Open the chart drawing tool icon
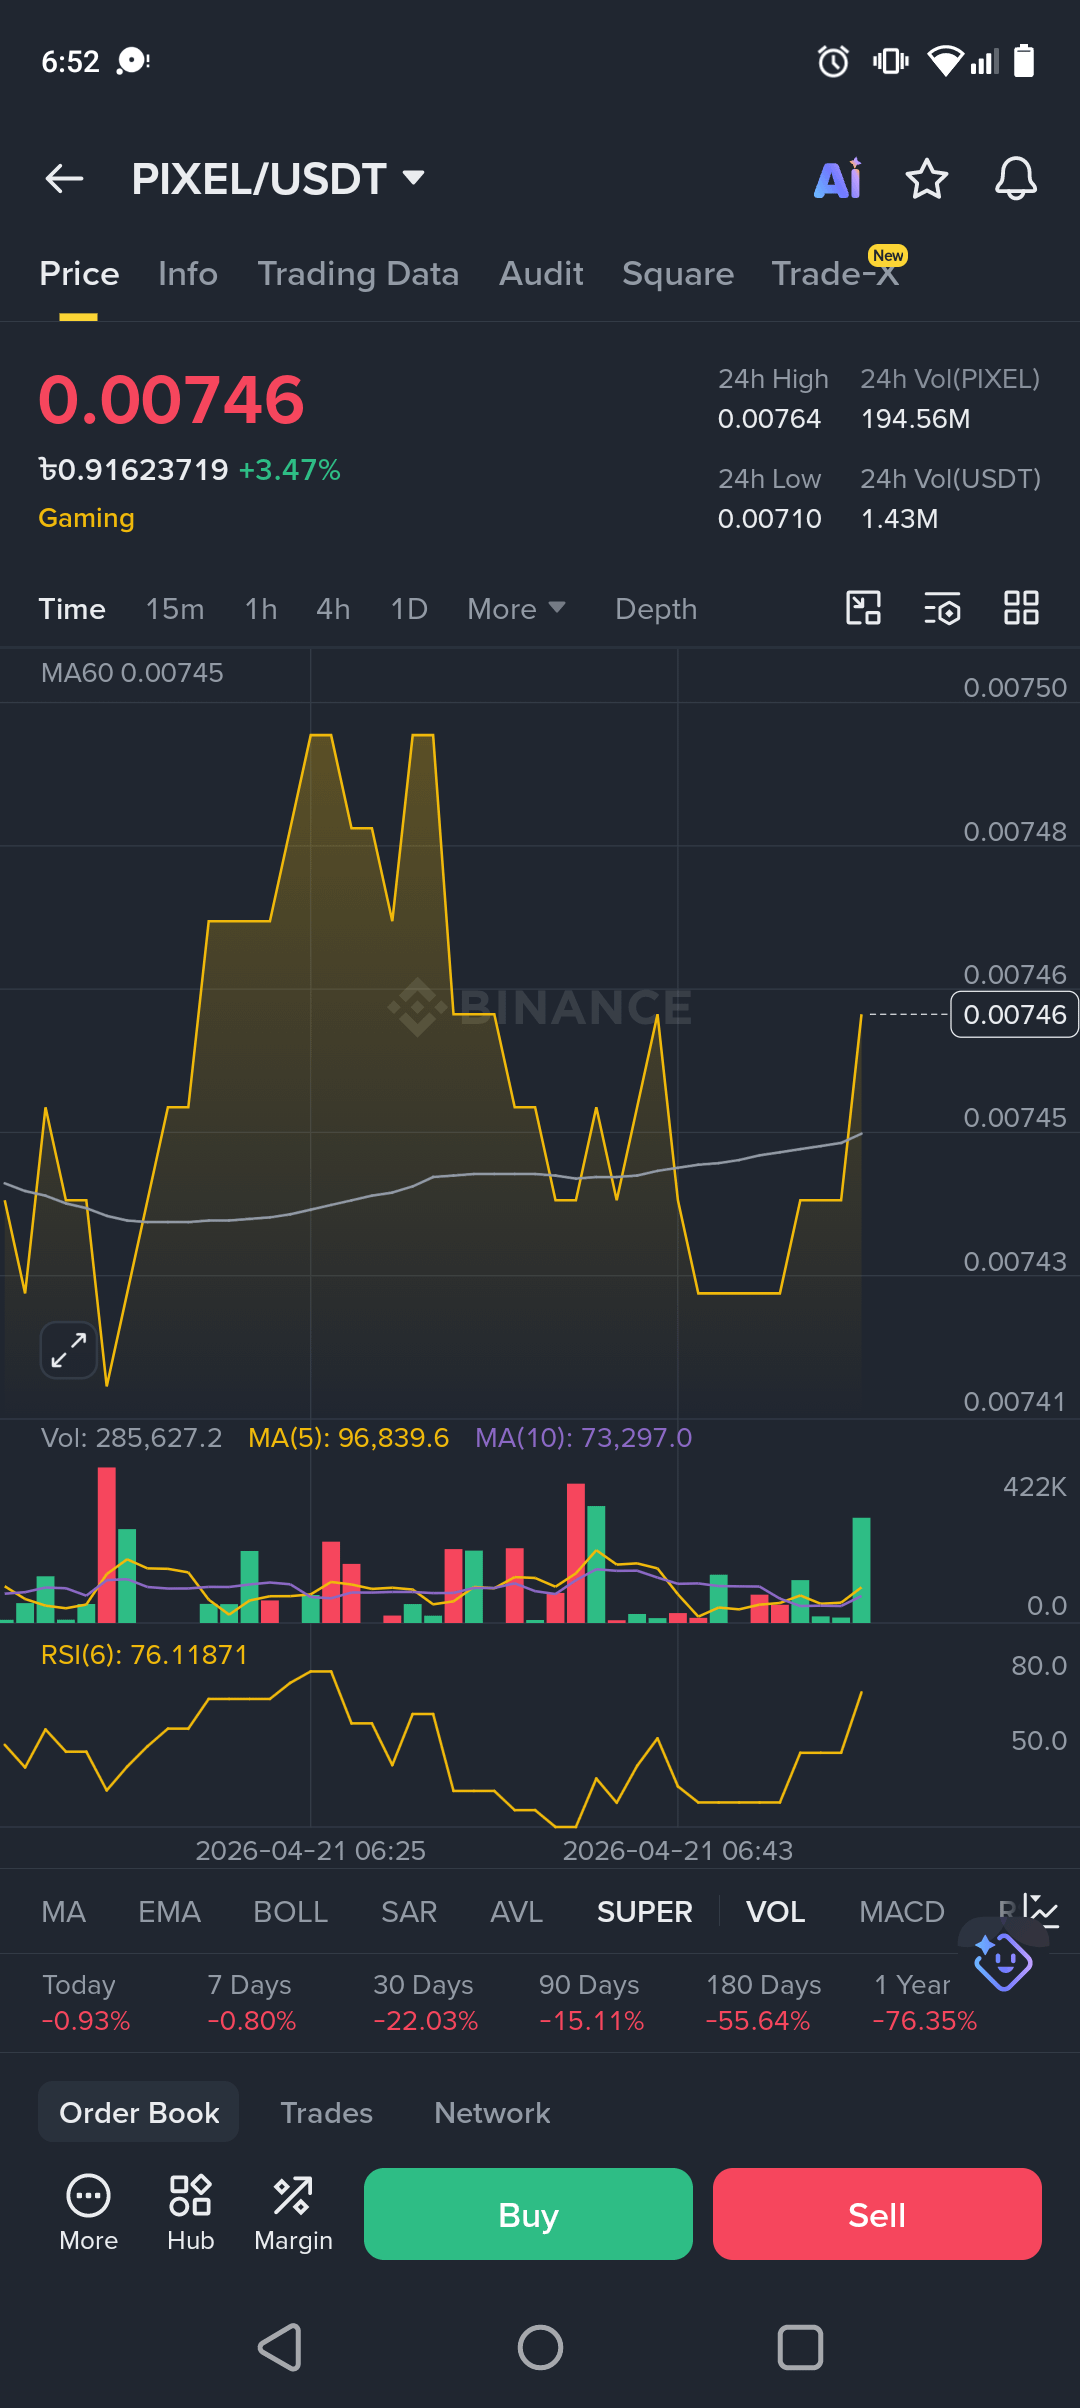The width and height of the screenshot is (1080, 2408). coord(864,608)
